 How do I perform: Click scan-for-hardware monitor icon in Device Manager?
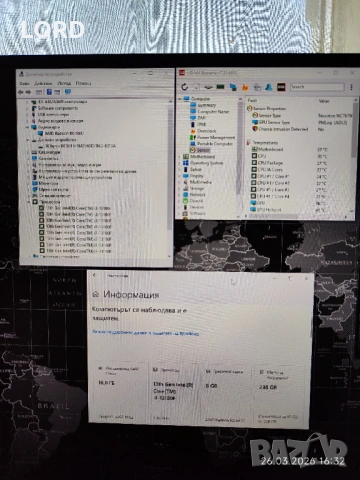click(68, 92)
